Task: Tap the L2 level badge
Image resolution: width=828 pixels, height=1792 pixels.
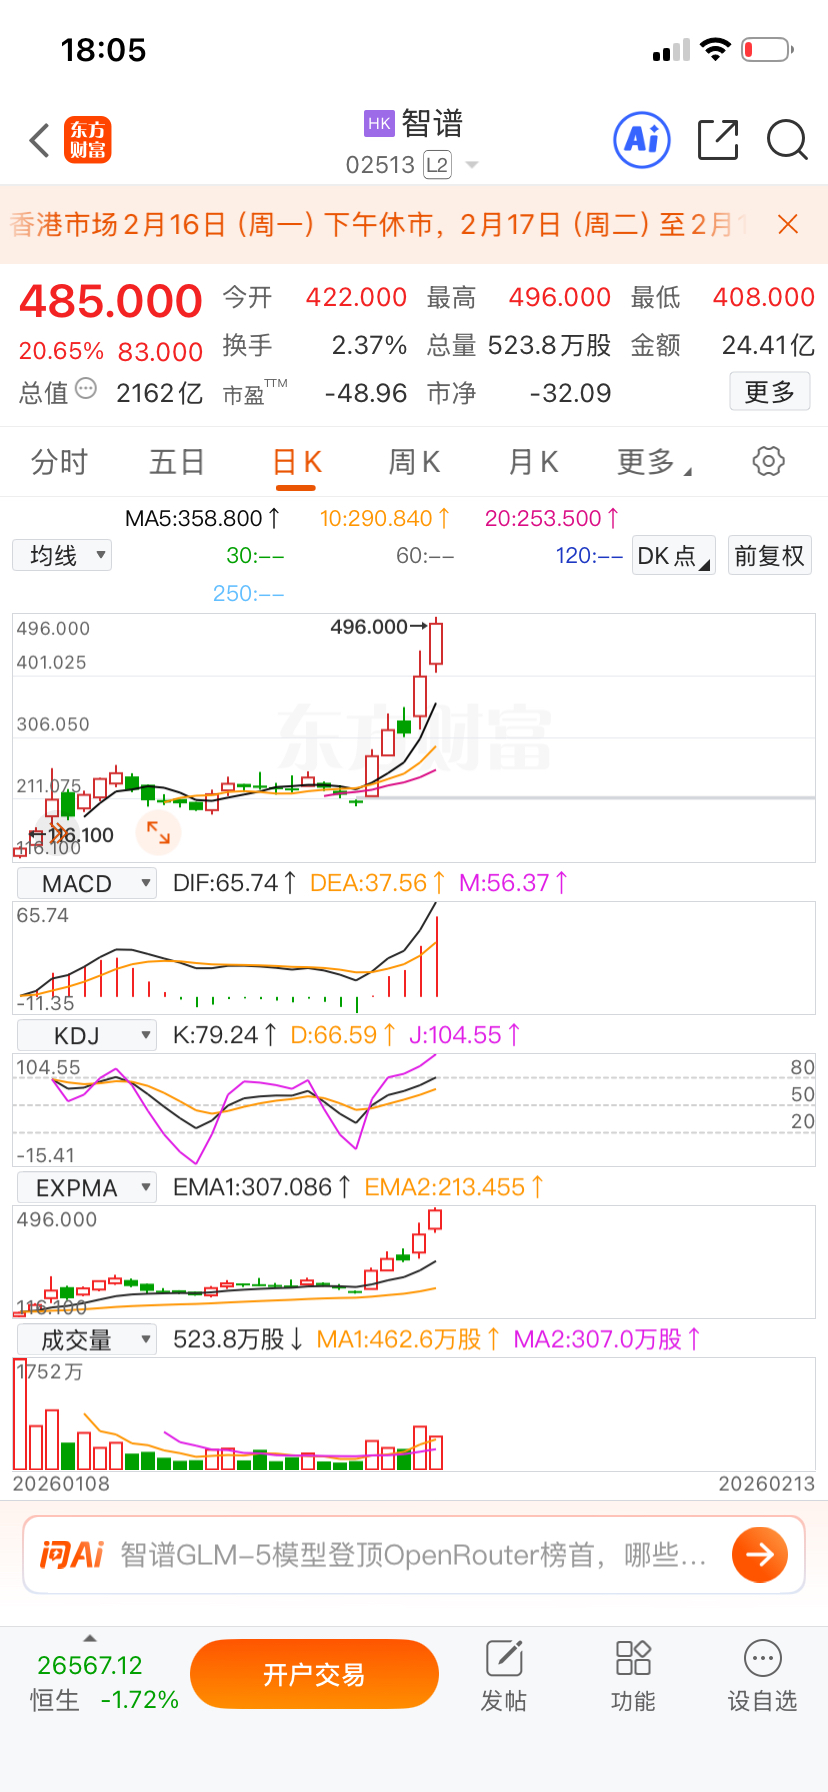Action: (x=437, y=165)
